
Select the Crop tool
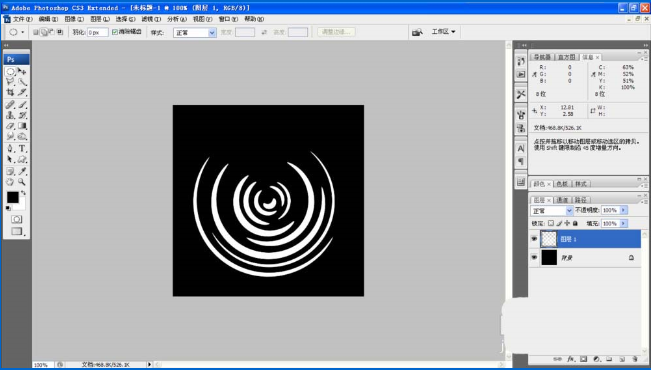click(10, 93)
